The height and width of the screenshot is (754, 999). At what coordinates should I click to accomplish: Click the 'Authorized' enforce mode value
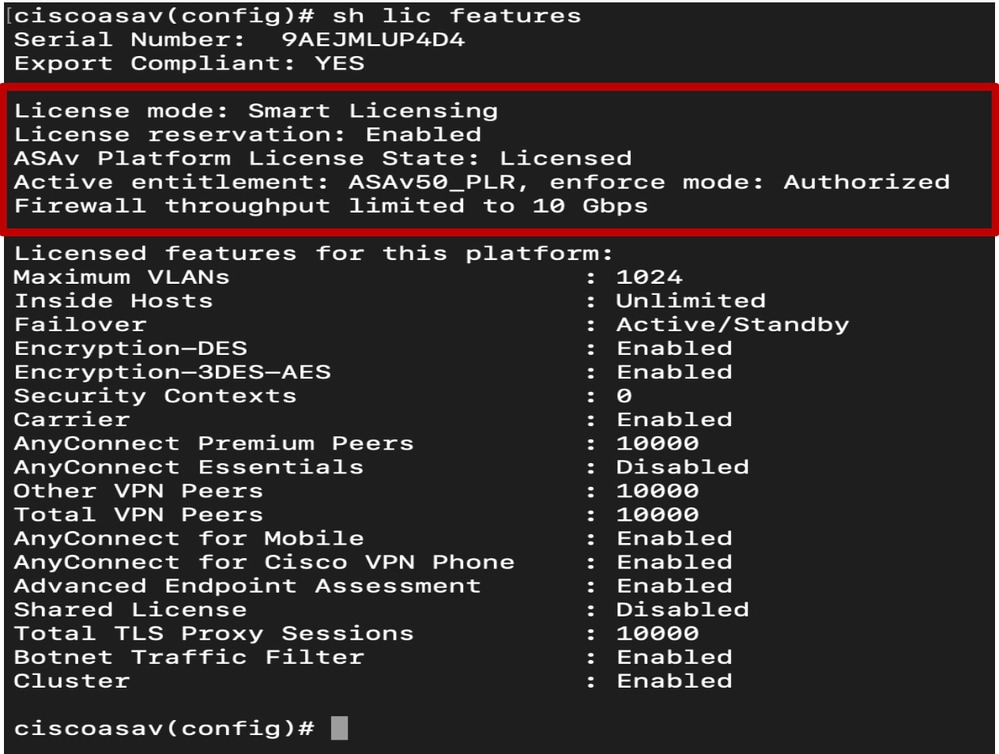click(866, 182)
